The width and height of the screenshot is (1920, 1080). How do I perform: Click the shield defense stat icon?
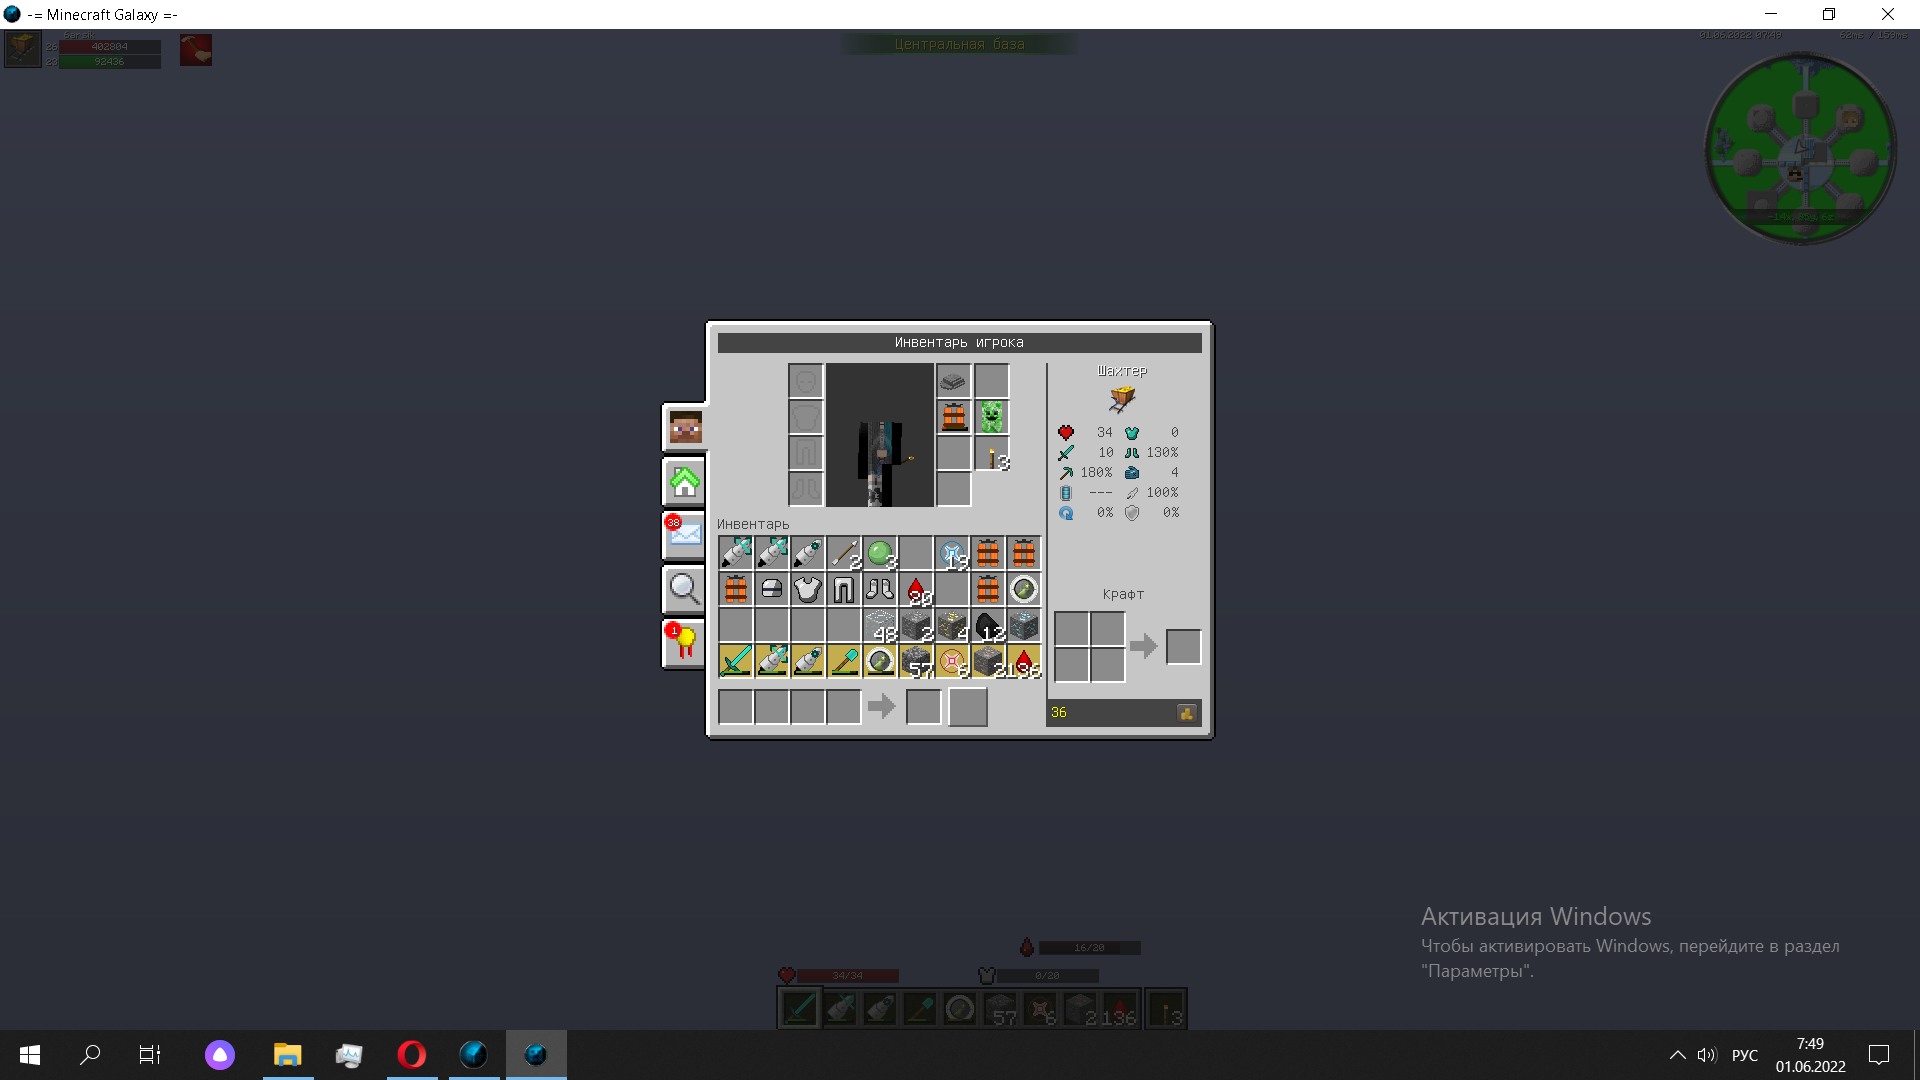pyautogui.click(x=1132, y=513)
